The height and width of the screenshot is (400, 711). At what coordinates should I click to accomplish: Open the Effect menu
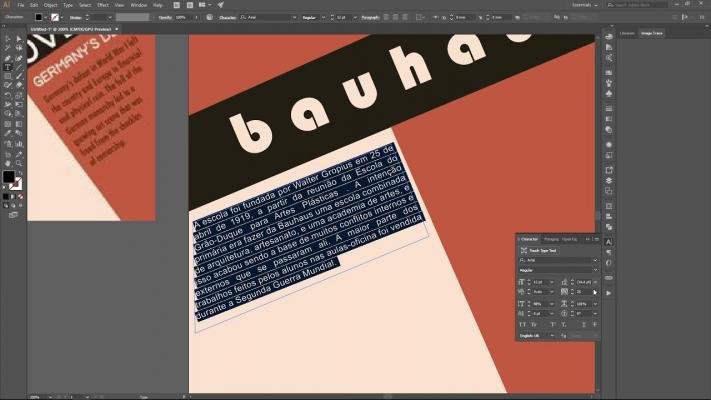[103, 5]
